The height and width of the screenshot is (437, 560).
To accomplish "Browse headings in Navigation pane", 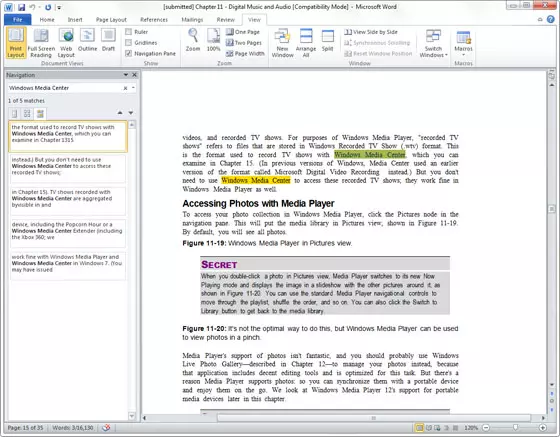I will 15,114.
